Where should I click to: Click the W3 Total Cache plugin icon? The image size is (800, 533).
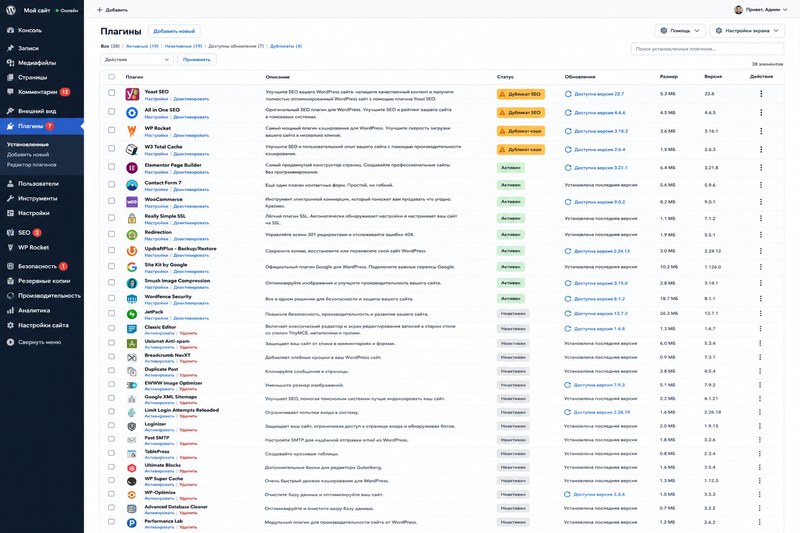(132, 149)
